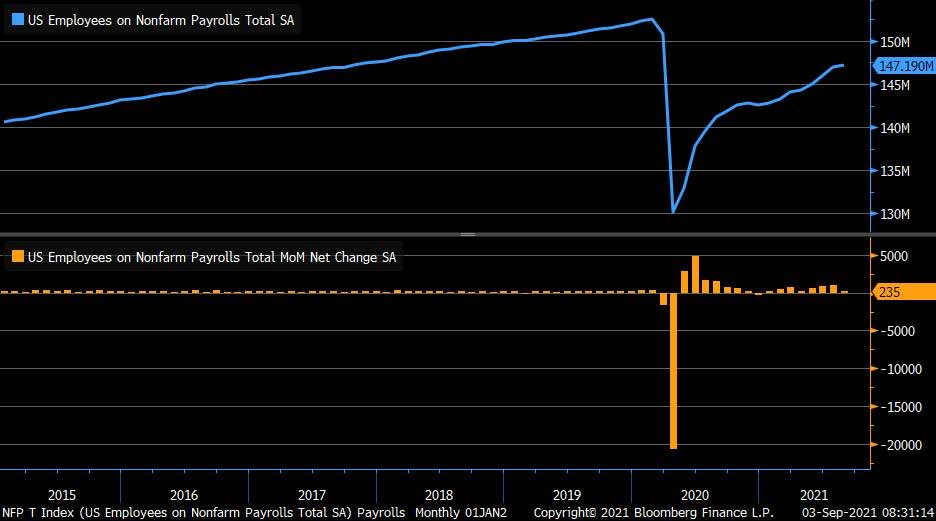Click the -20000 axis label

pos(901,445)
